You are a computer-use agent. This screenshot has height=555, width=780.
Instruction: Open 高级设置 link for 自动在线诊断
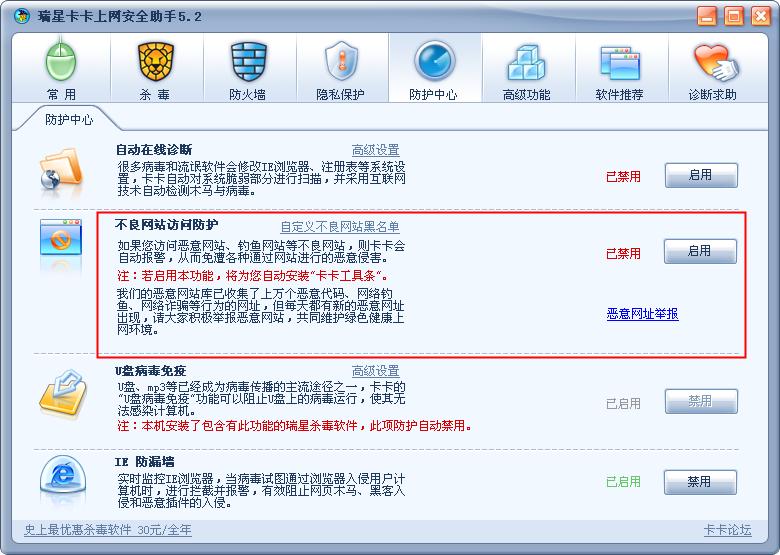coord(376,150)
